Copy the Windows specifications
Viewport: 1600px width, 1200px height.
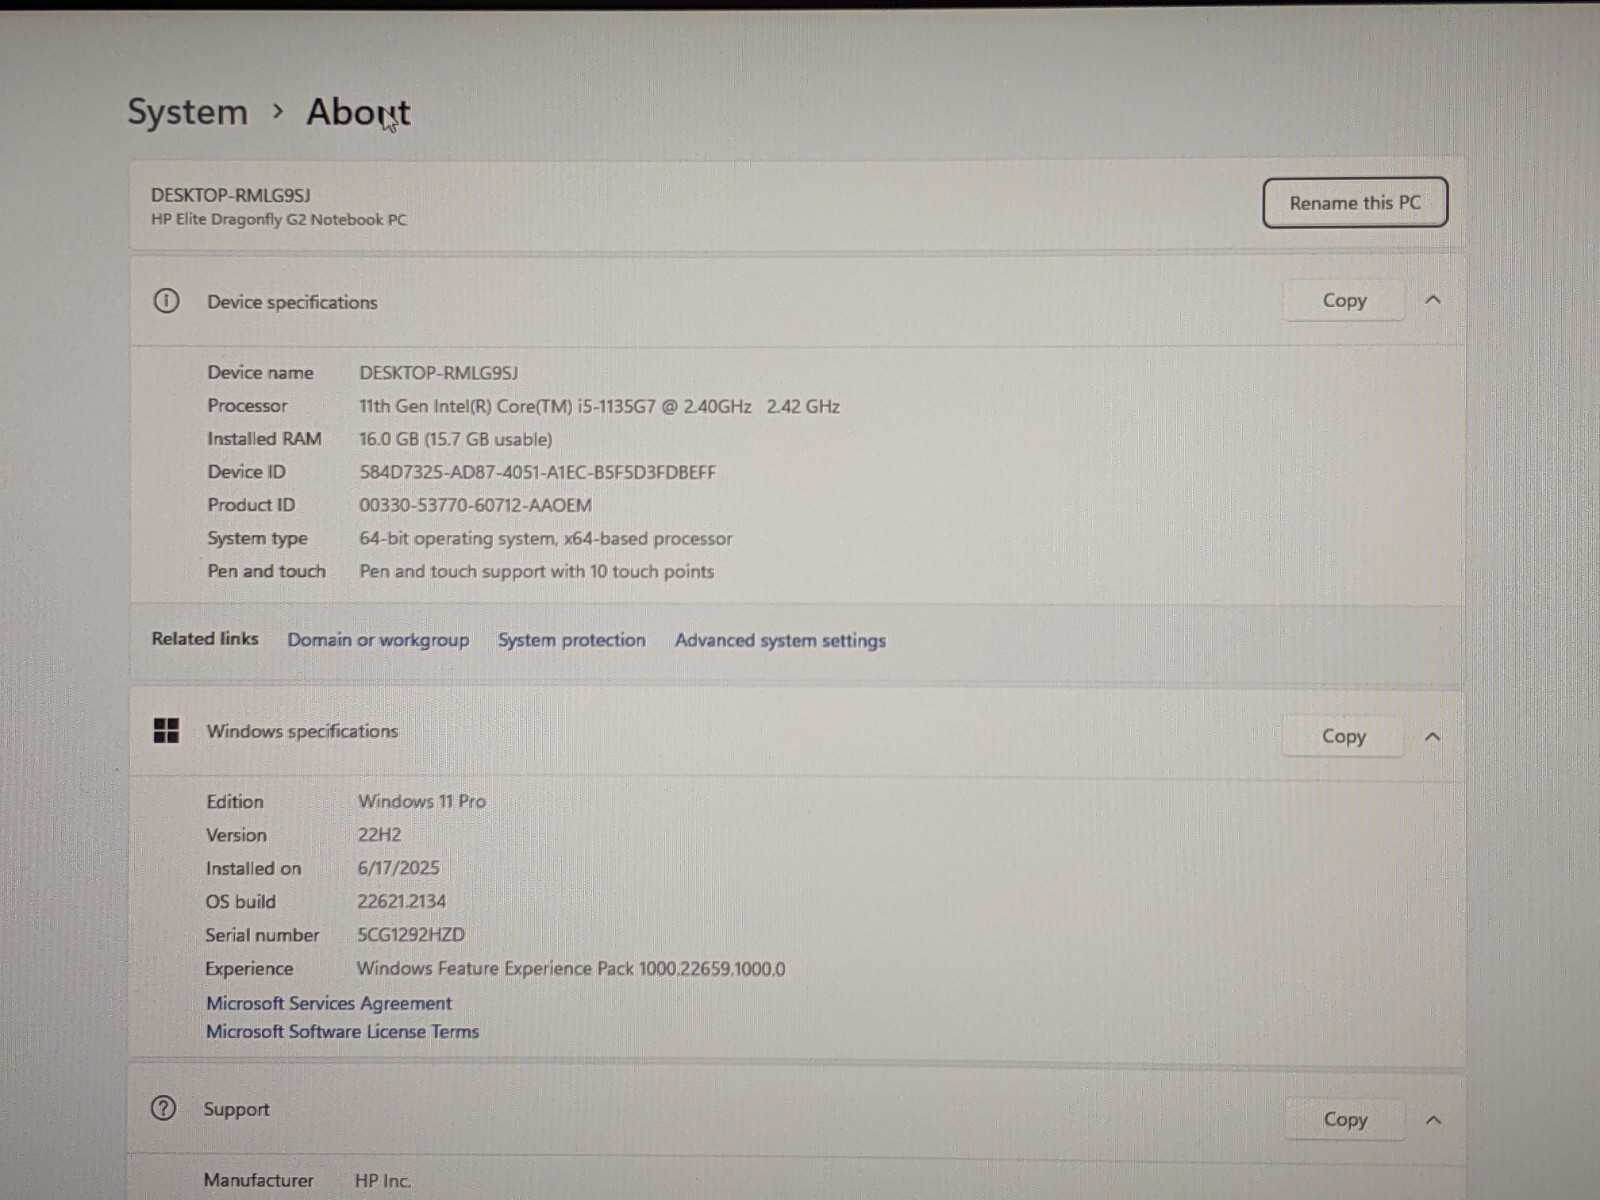click(x=1343, y=736)
